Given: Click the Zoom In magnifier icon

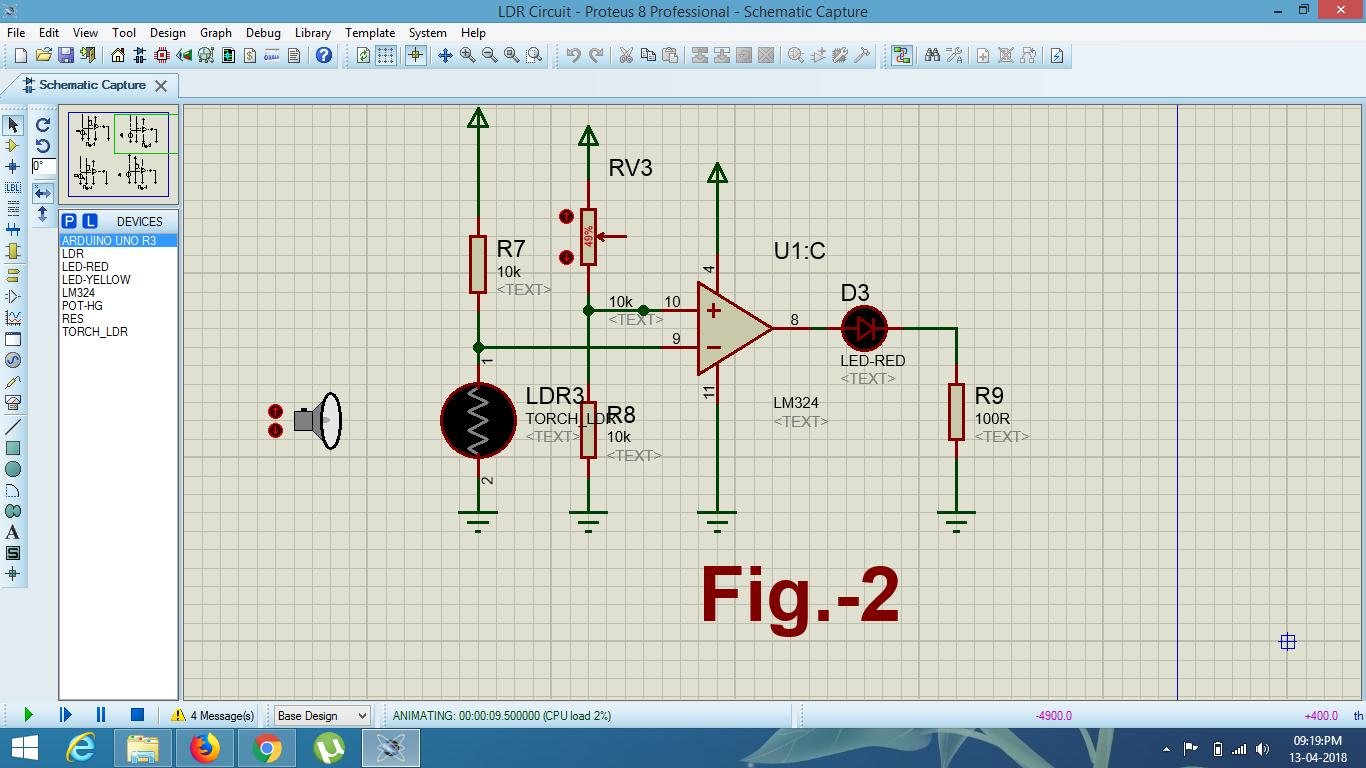Looking at the screenshot, I should click(467, 56).
